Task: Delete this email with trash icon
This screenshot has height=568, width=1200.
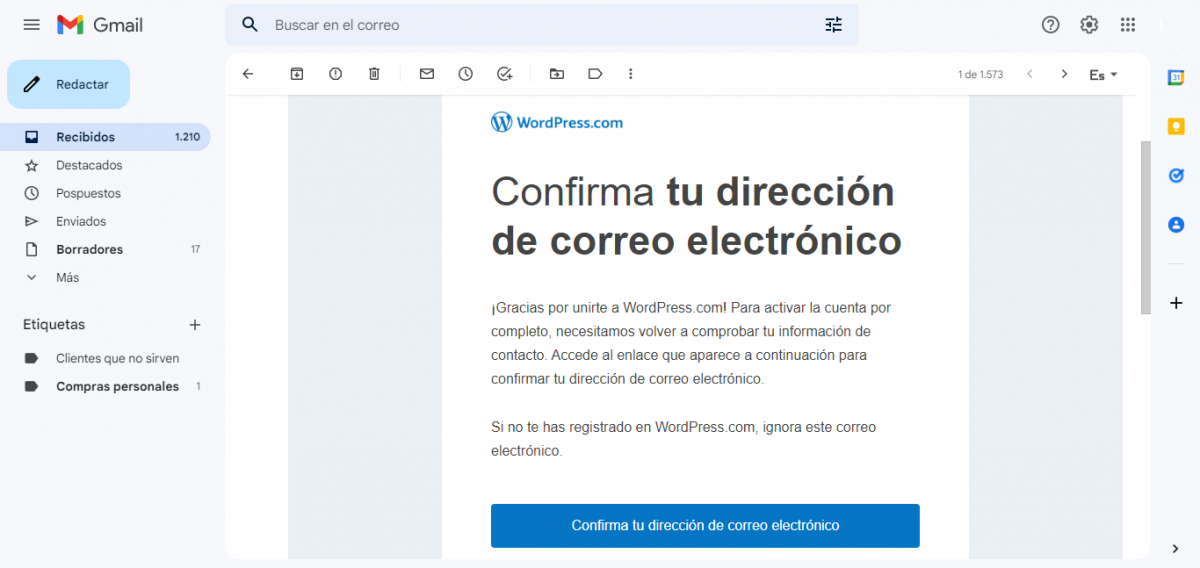Action: (x=374, y=74)
